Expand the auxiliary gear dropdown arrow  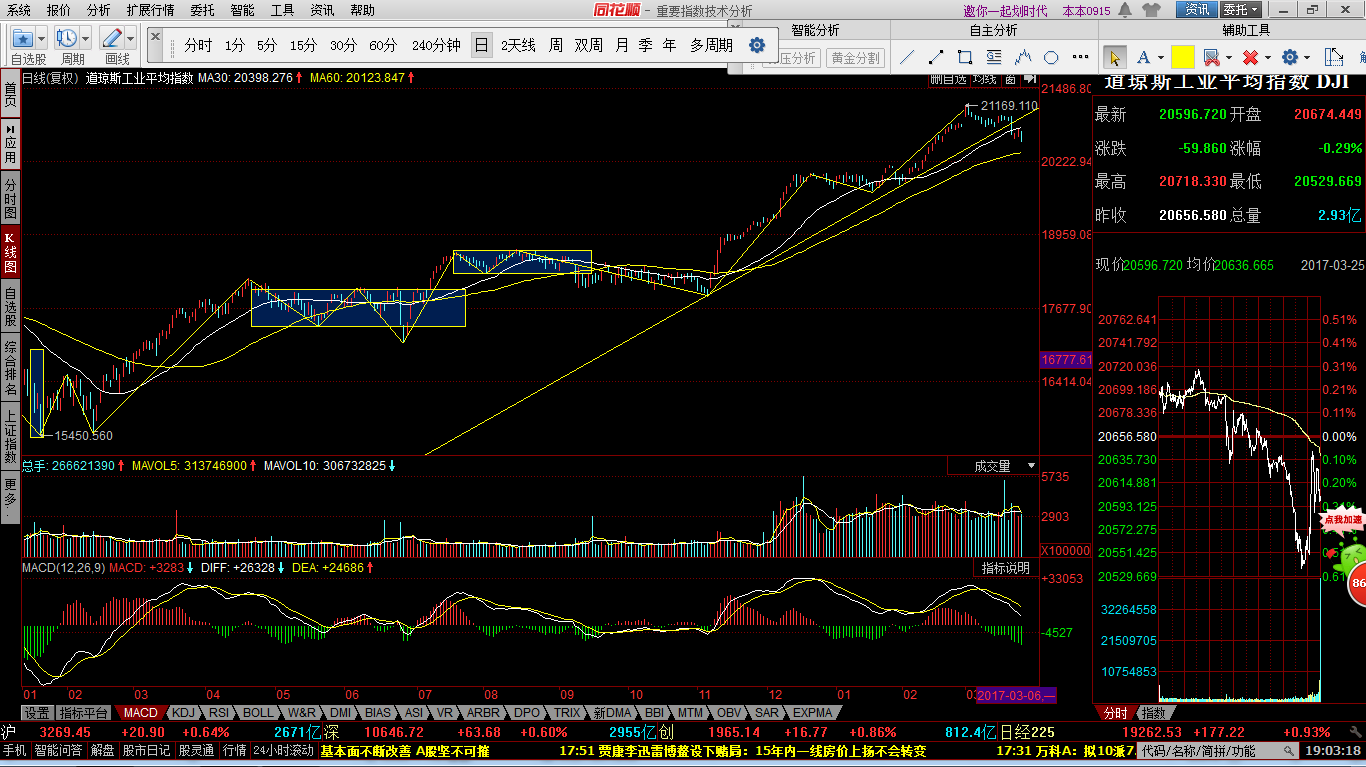click(1308, 58)
